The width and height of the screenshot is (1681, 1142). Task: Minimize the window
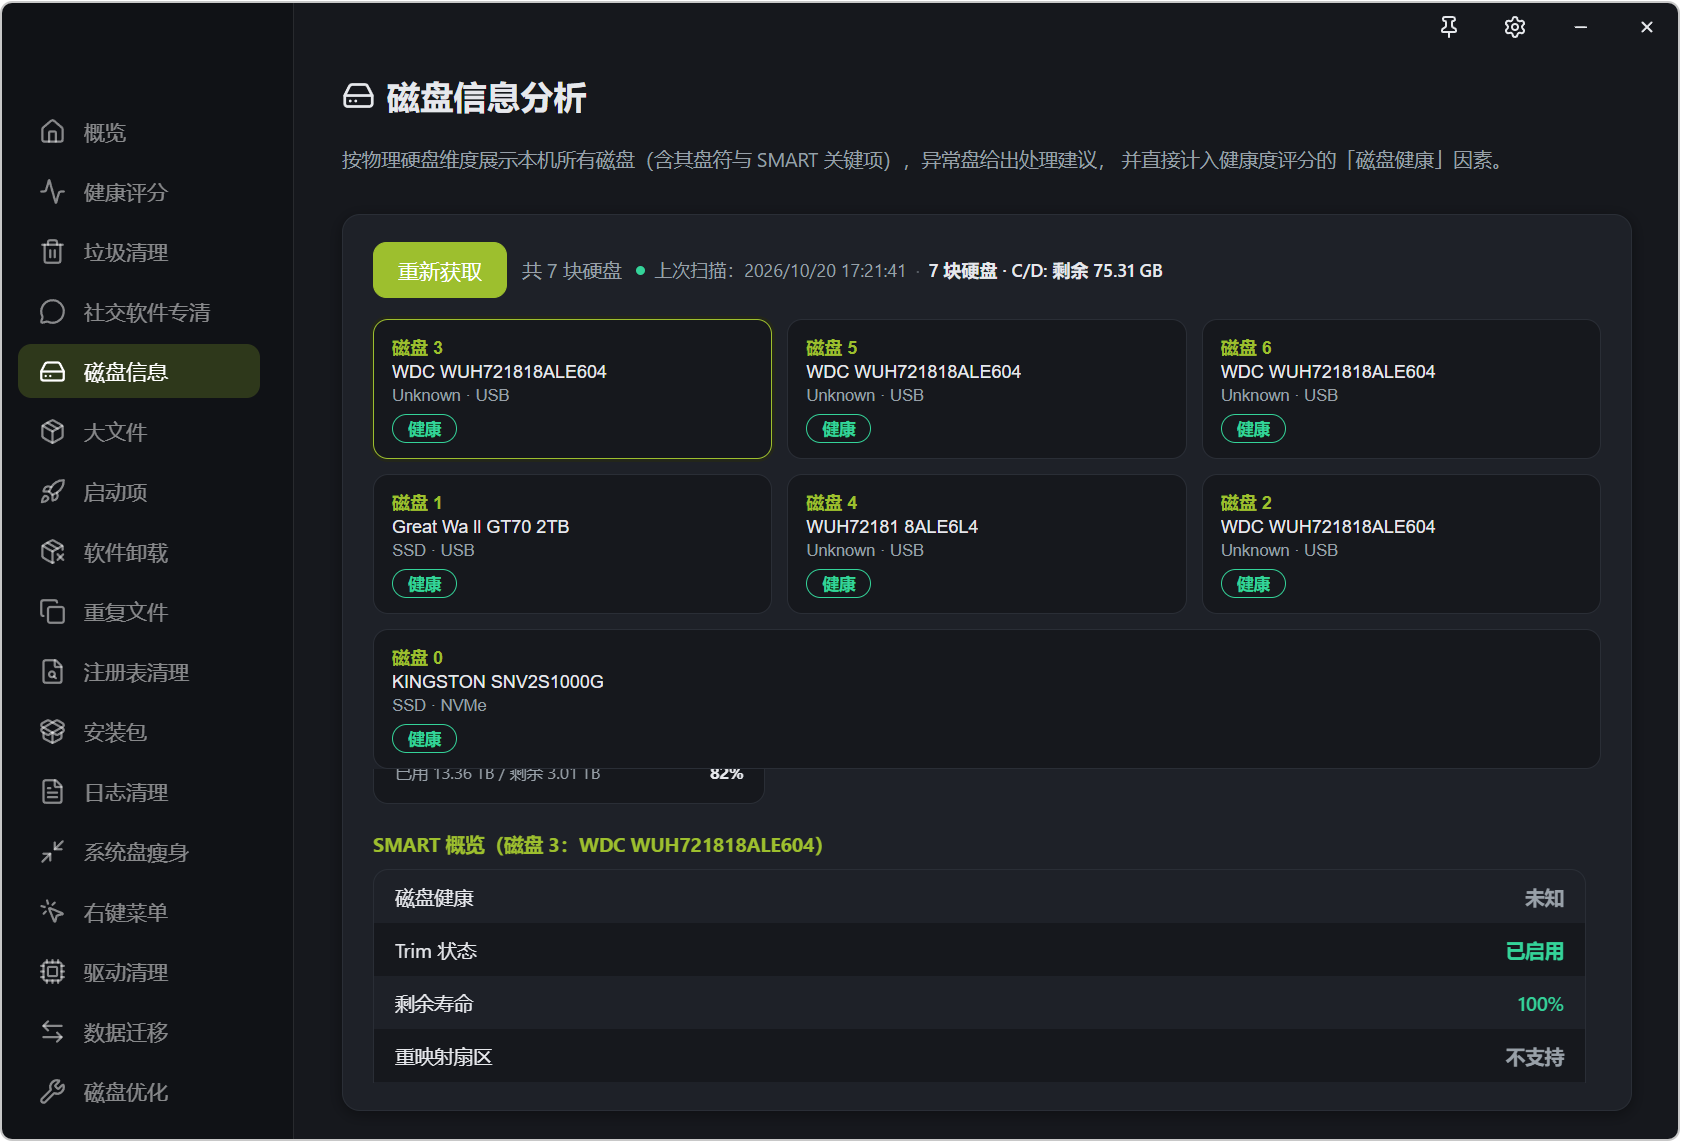point(1580,27)
